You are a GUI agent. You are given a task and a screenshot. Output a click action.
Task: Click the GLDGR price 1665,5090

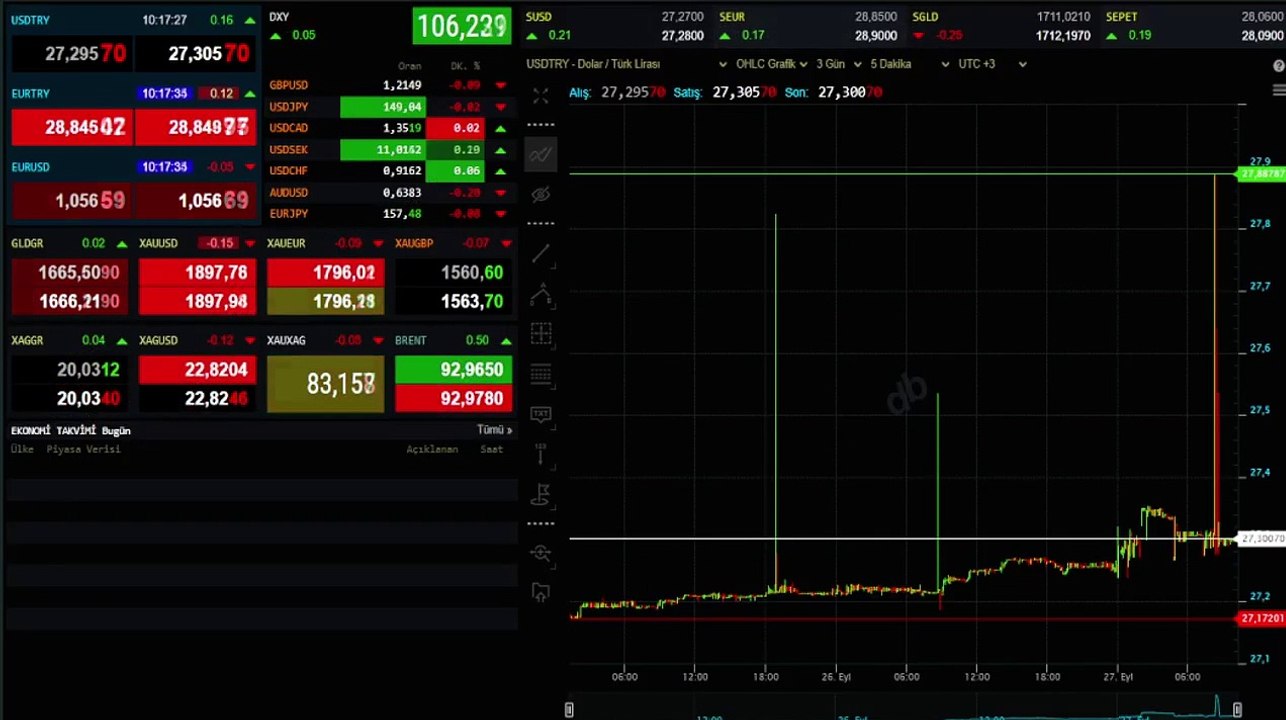[x=70, y=273]
